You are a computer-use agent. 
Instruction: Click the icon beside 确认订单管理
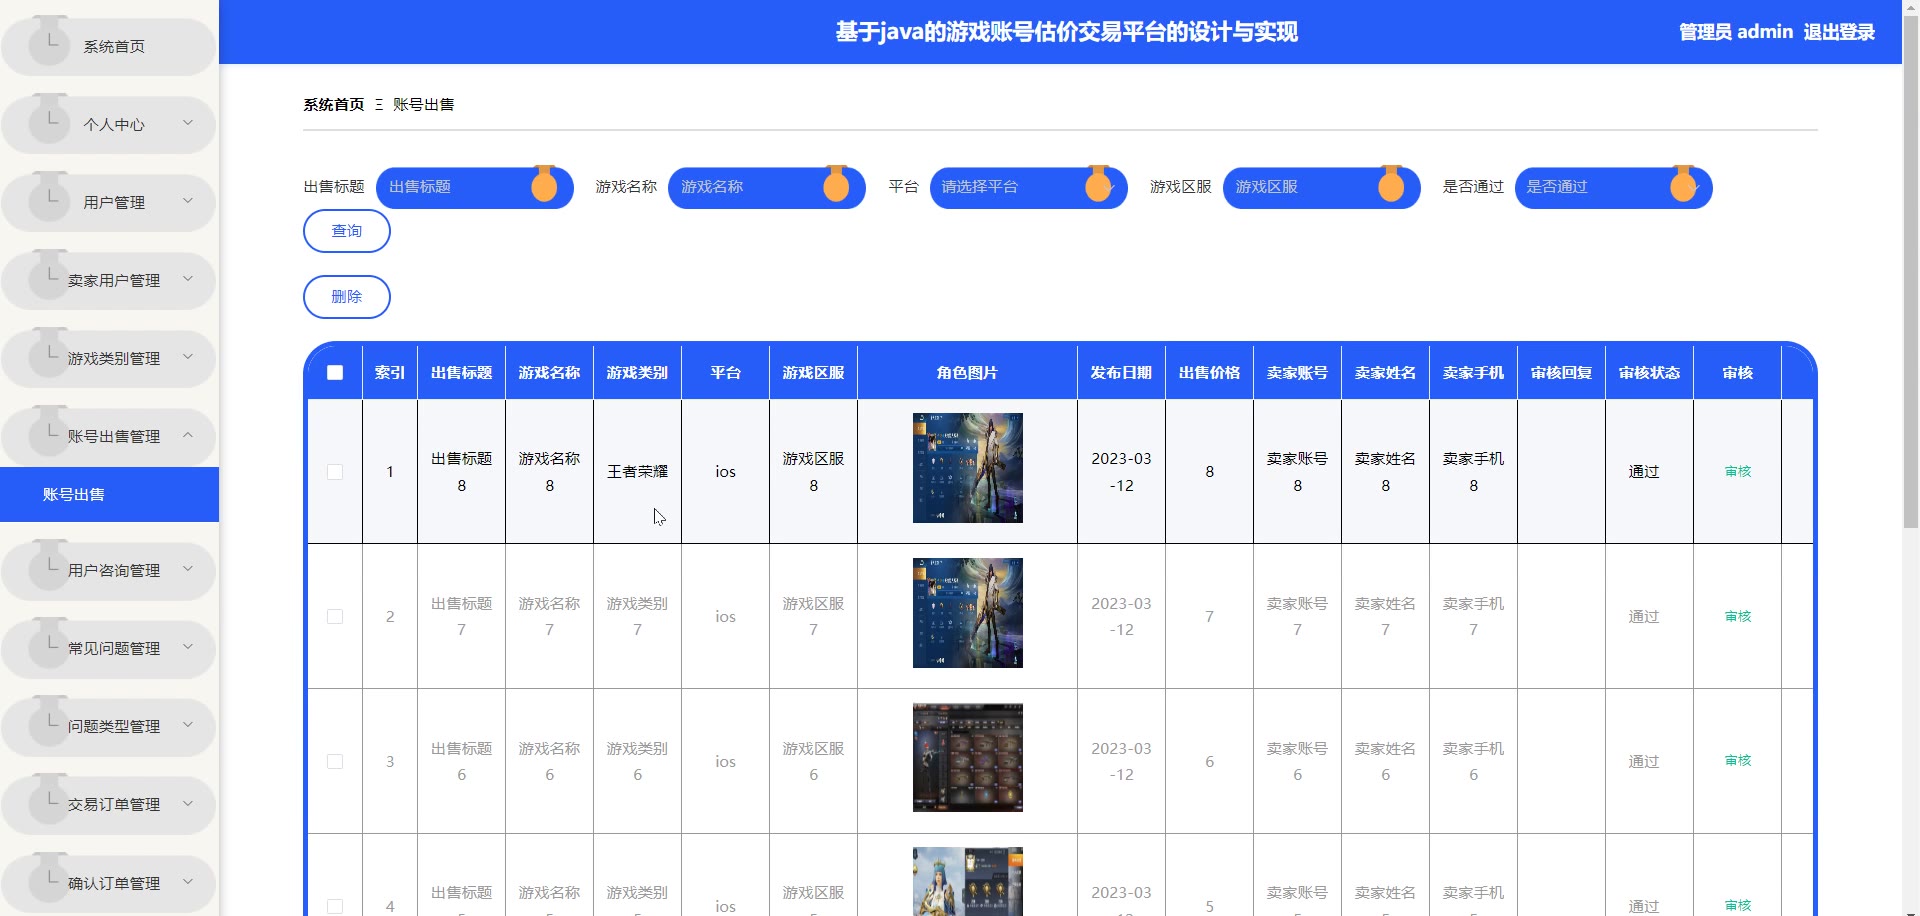click(x=49, y=877)
